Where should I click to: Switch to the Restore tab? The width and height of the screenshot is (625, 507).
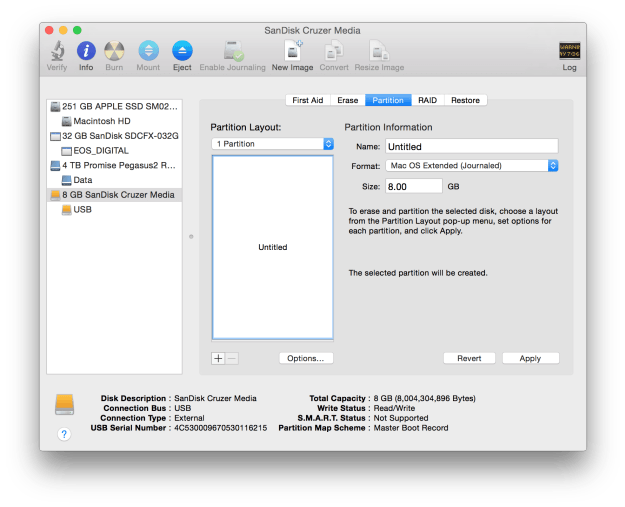tap(466, 100)
